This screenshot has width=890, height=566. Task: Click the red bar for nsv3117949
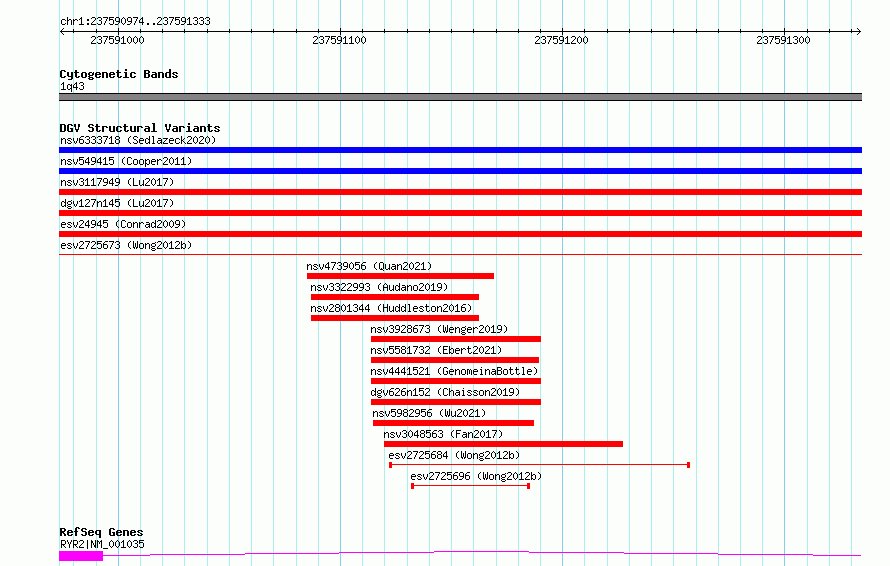coord(460,192)
